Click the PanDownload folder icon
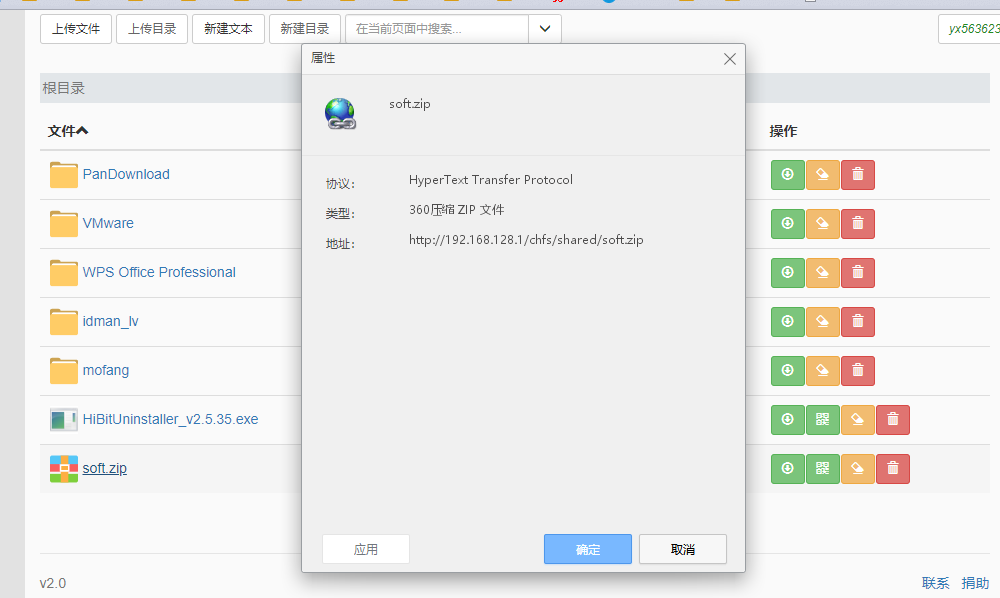 pyautogui.click(x=64, y=175)
